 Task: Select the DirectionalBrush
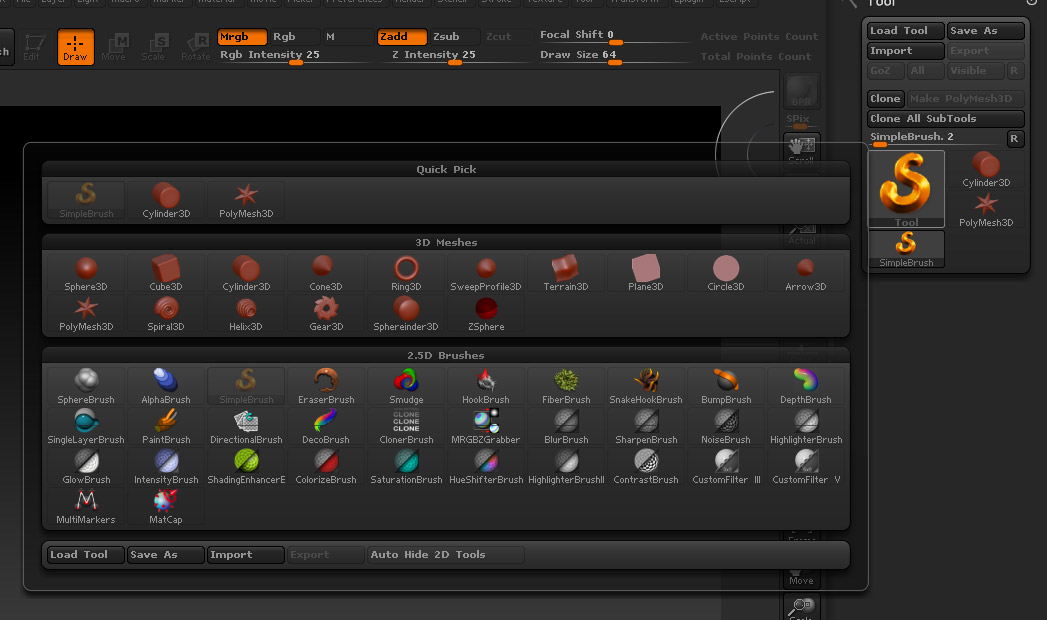(x=246, y=426)
